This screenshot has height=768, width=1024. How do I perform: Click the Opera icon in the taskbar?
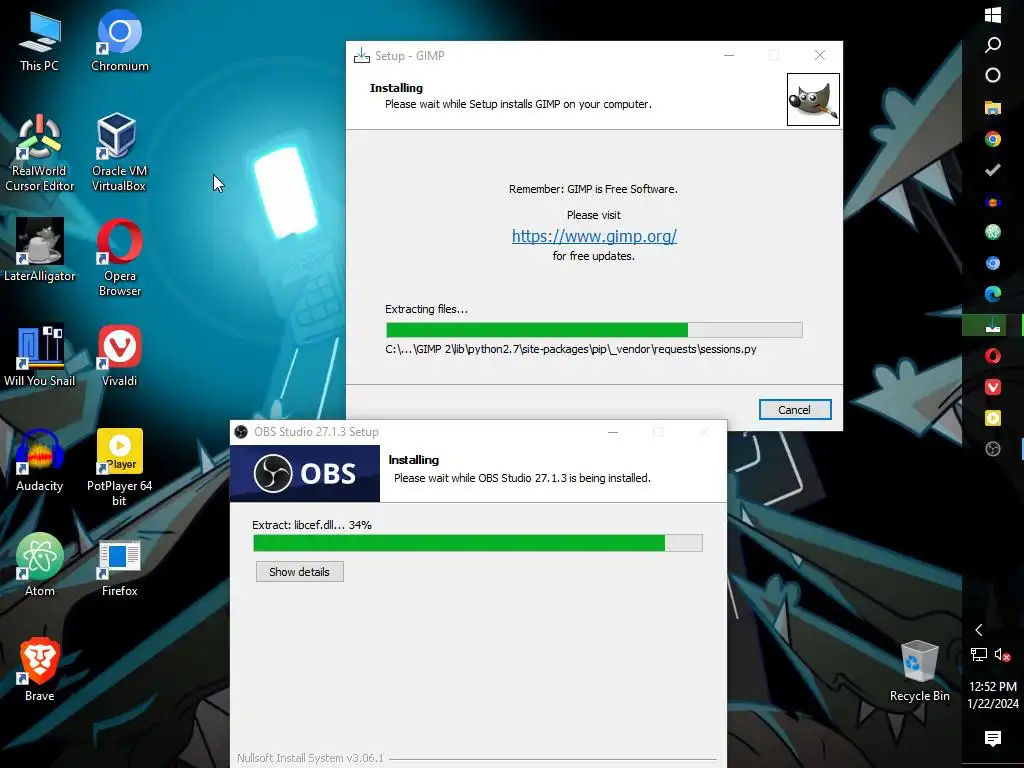point(993,356)
